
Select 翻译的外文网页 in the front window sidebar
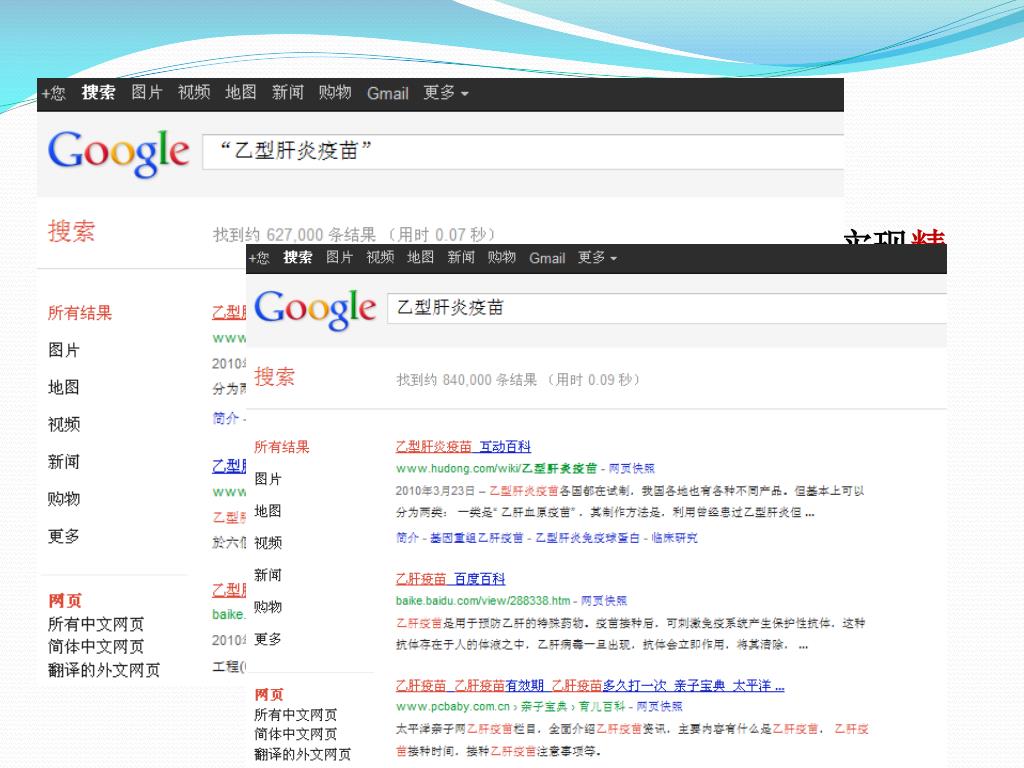tap(302, 754)
